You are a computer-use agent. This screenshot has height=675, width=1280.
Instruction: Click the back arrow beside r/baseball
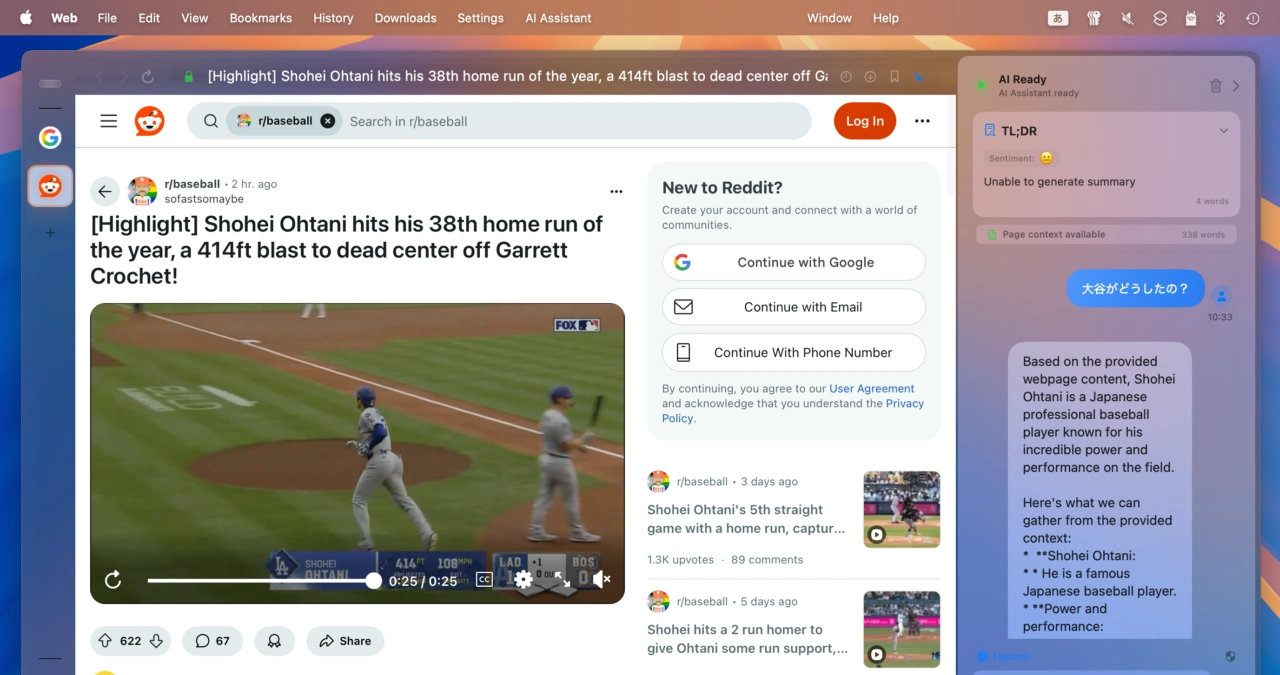coord(105,191)
